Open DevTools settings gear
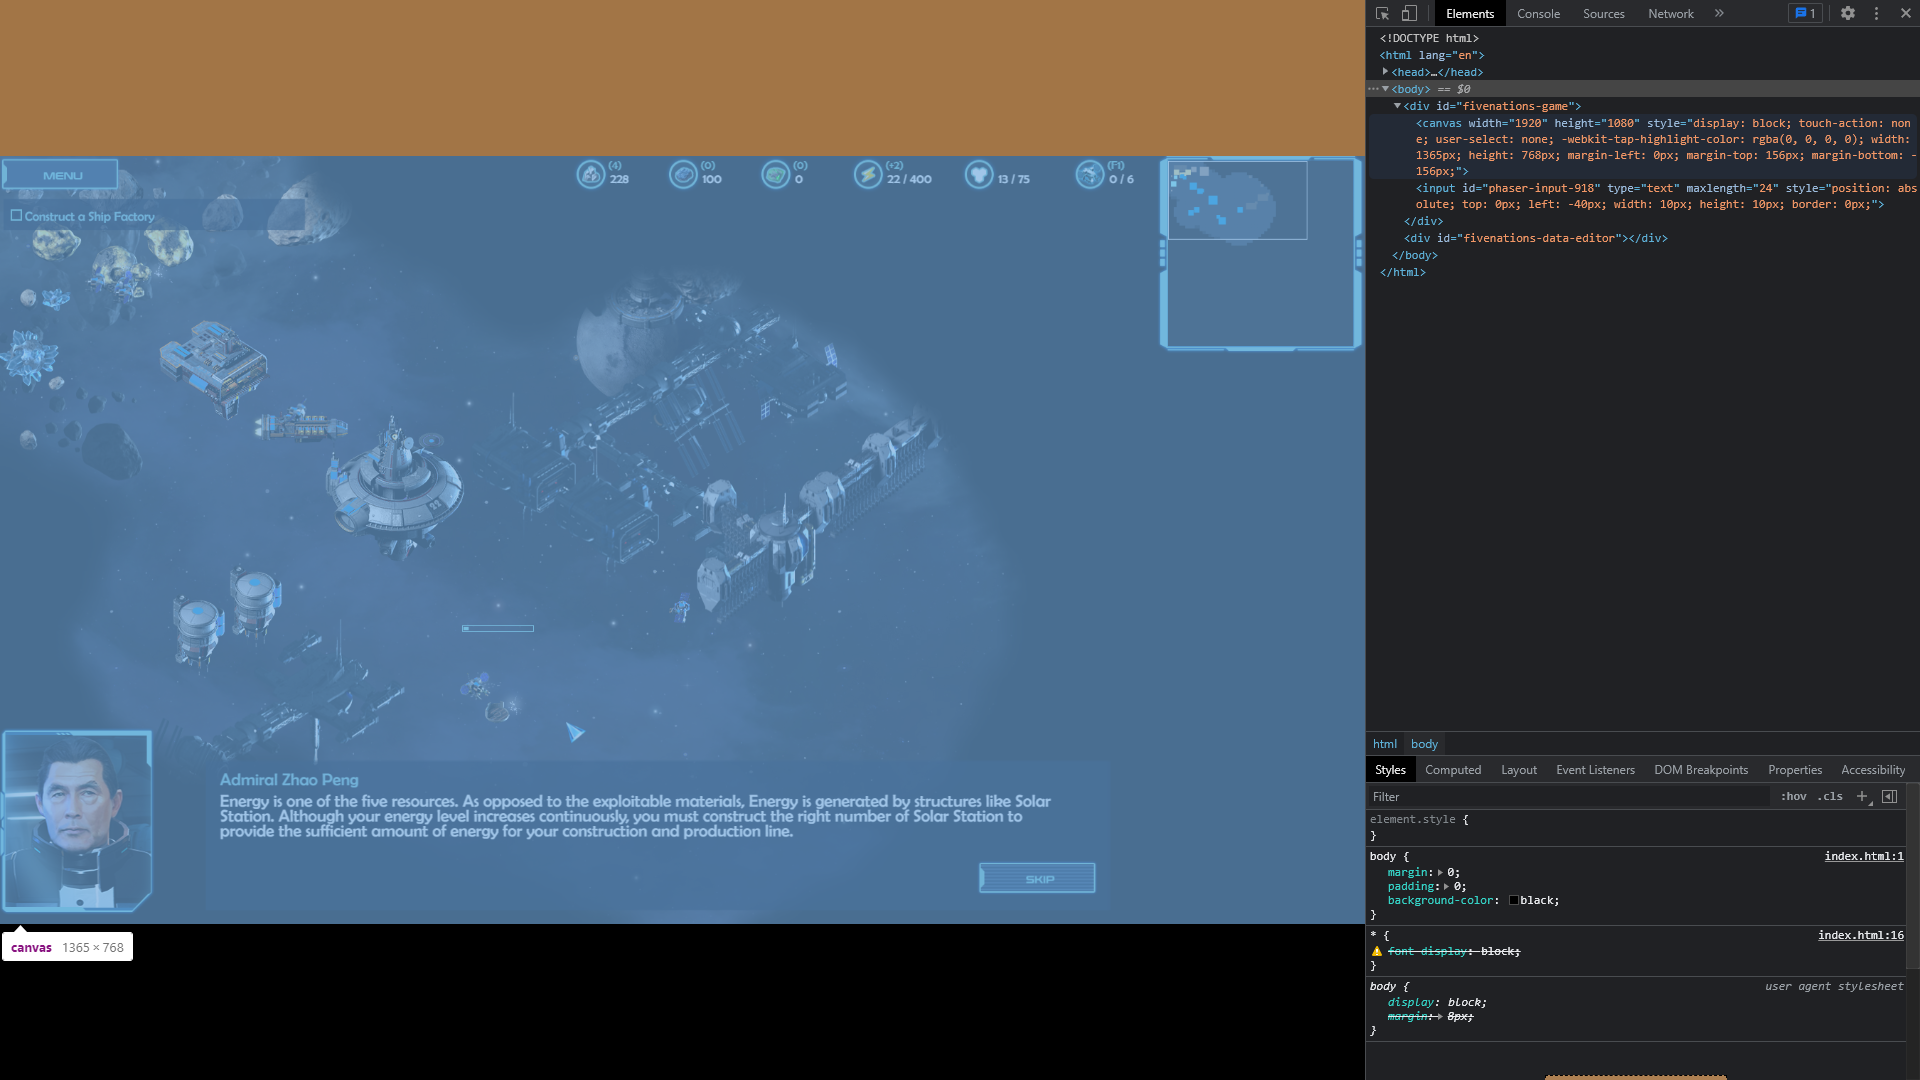Image resolution: width=1920 pixels, height=1080 pixels. tap(1848, 14)
